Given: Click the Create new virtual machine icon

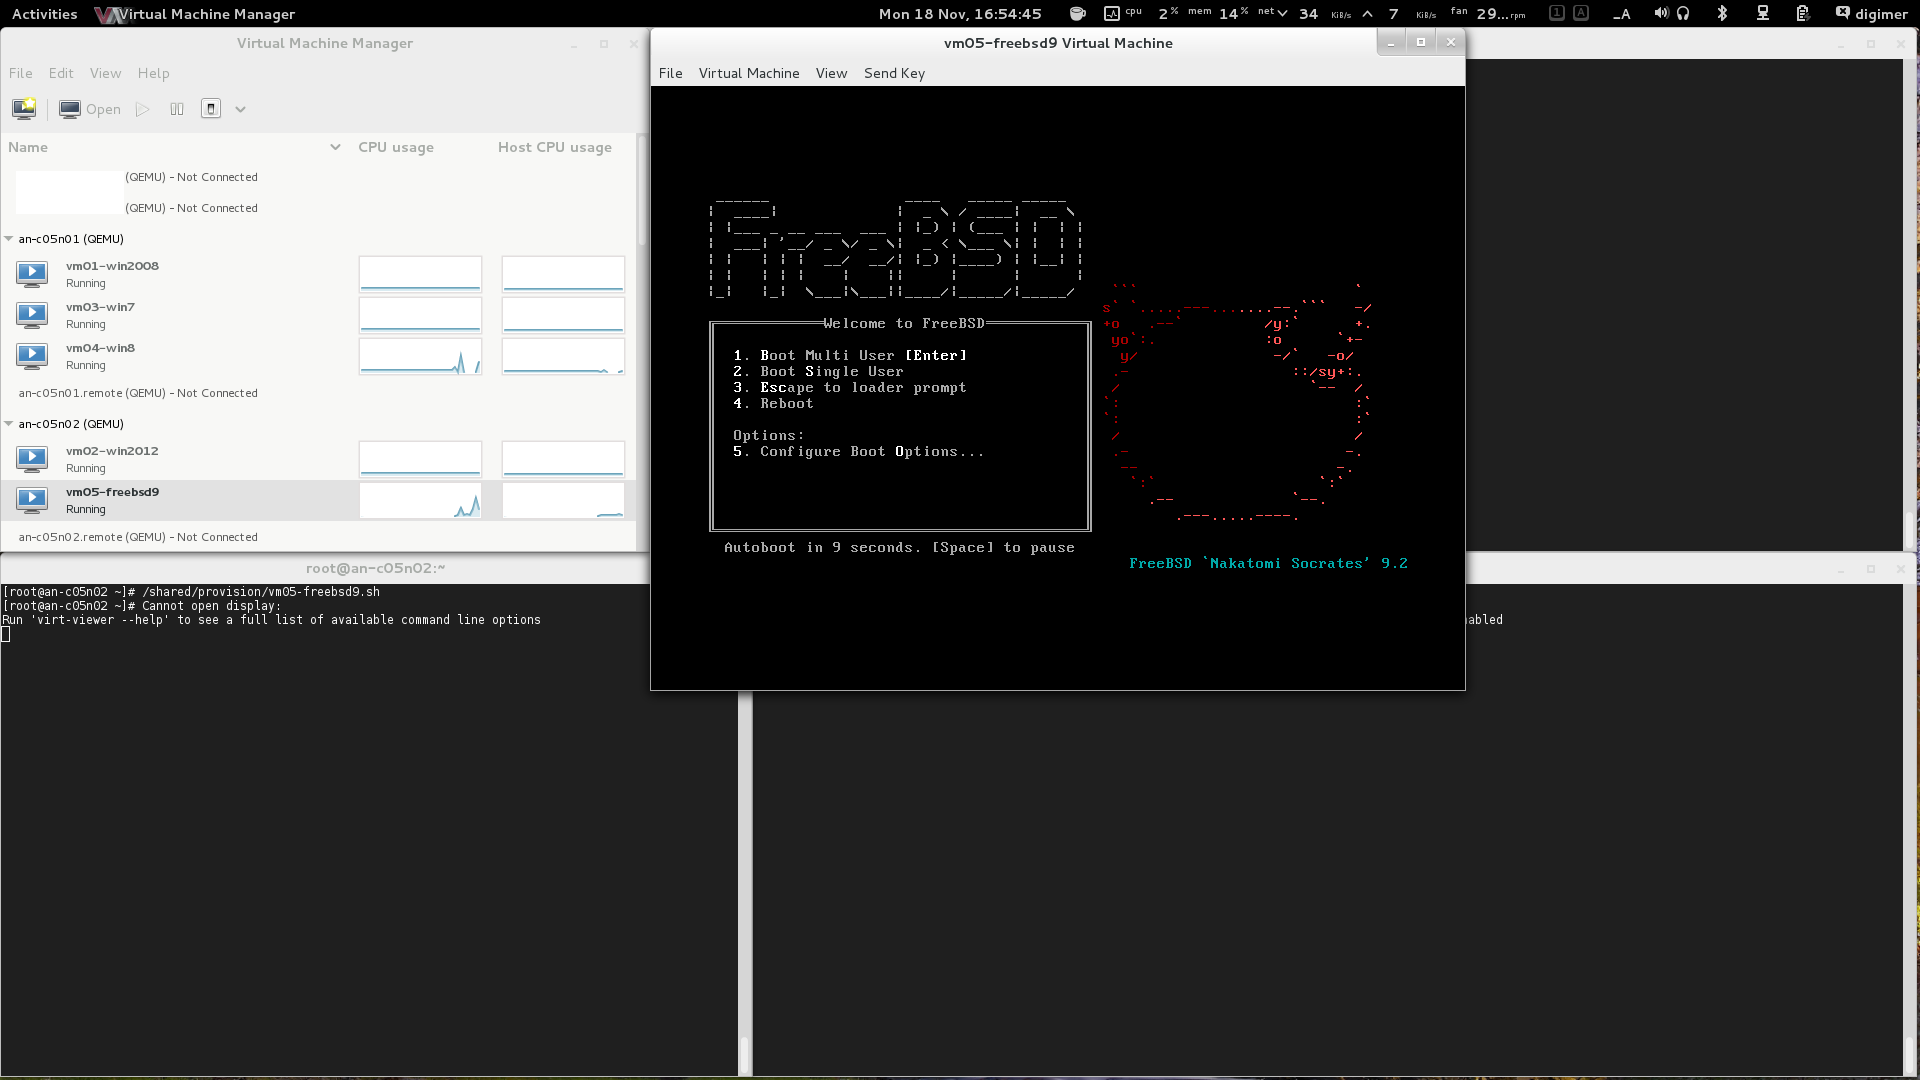Looking at the screenshot, I should click(24, 109).
